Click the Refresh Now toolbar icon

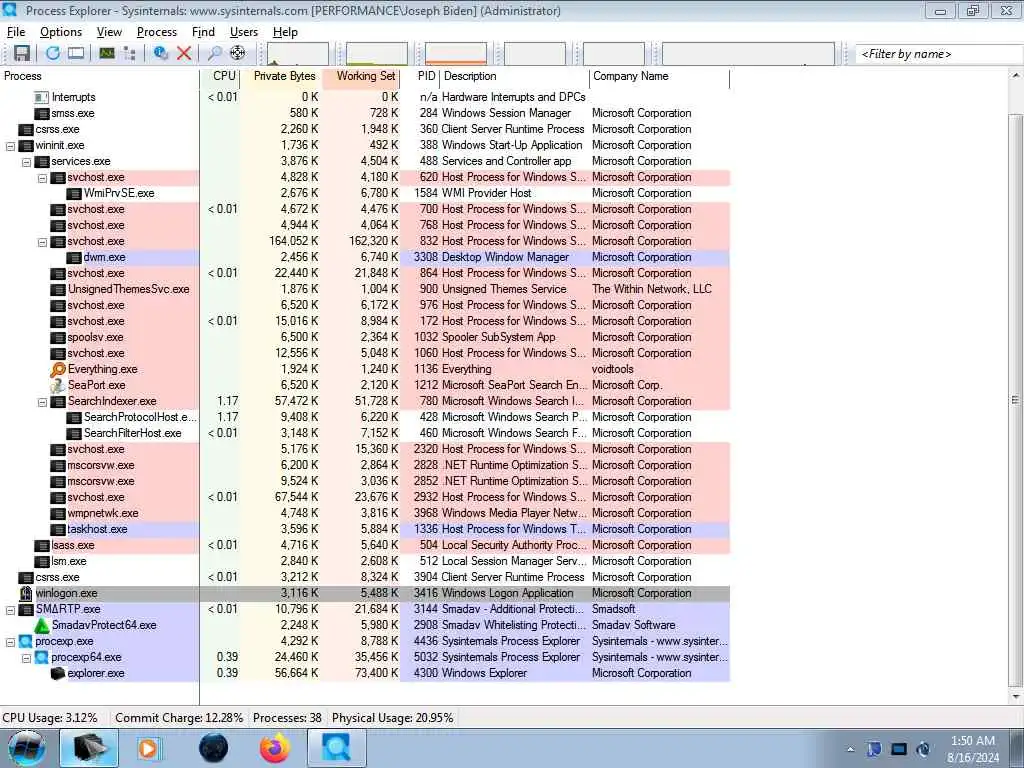[x=53, y=54]
